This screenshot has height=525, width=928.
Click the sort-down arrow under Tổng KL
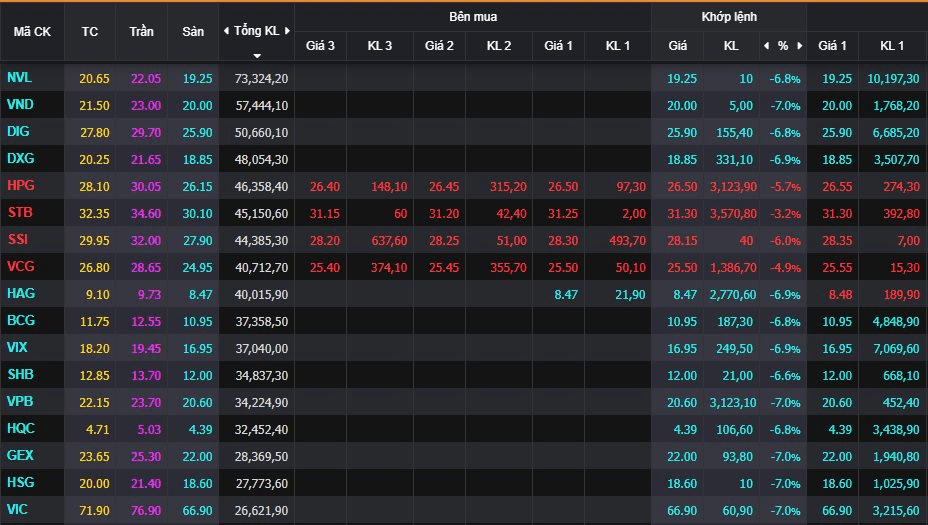tap(257, 56)
